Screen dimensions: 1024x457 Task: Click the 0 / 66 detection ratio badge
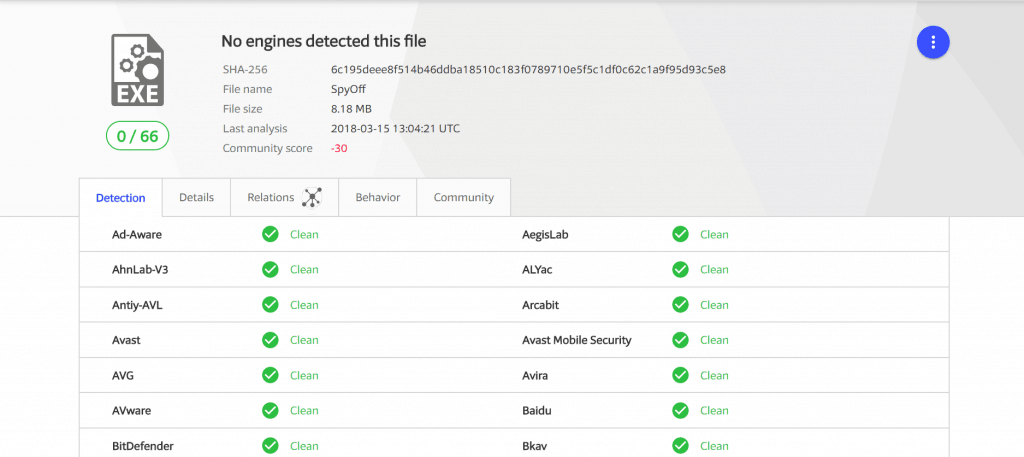pos(138,136)
